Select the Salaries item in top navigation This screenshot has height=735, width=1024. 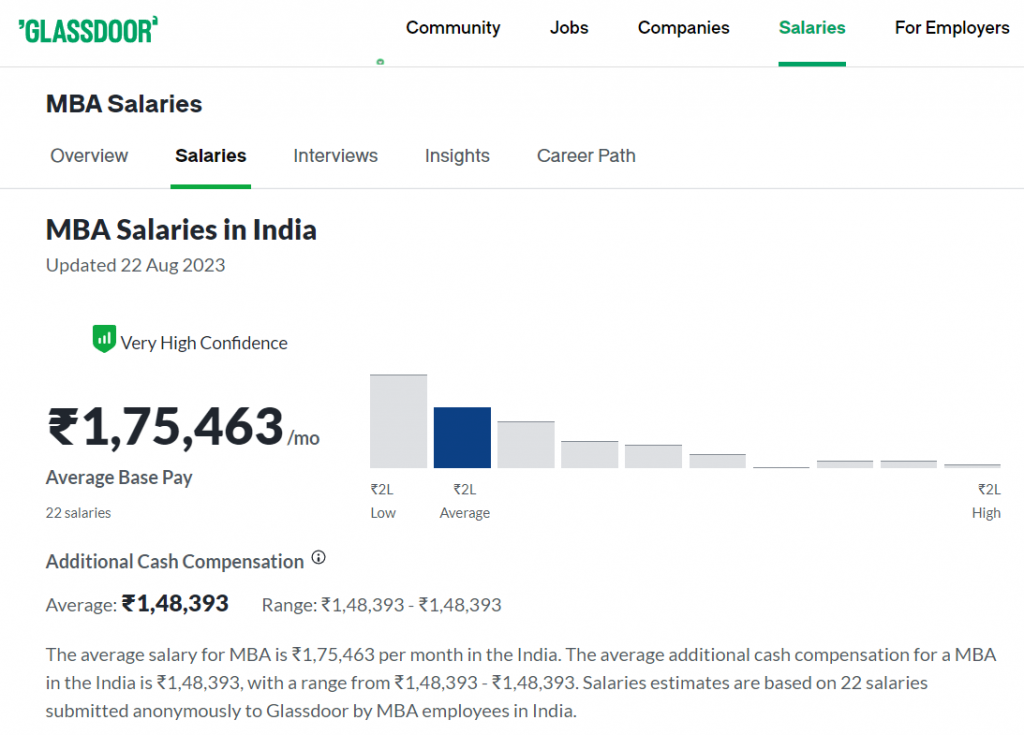812,27
